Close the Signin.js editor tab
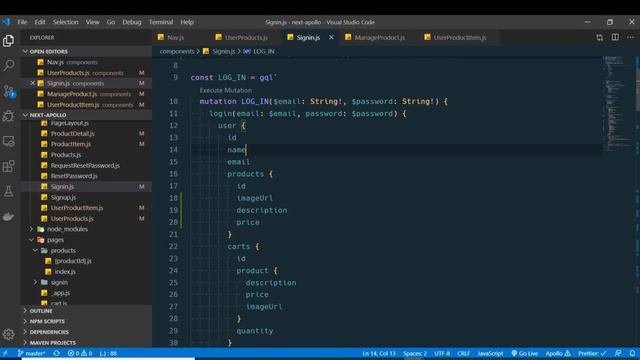640x360 pixels. pyautogui.click(x=331, y=37)
